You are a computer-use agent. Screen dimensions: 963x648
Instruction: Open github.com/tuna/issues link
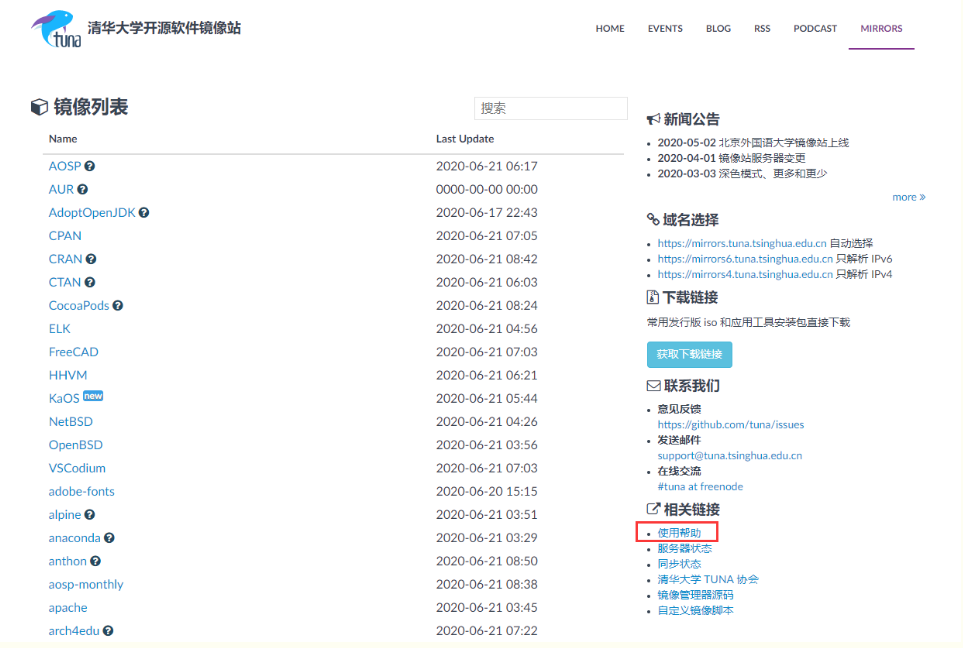click(731, 424)
